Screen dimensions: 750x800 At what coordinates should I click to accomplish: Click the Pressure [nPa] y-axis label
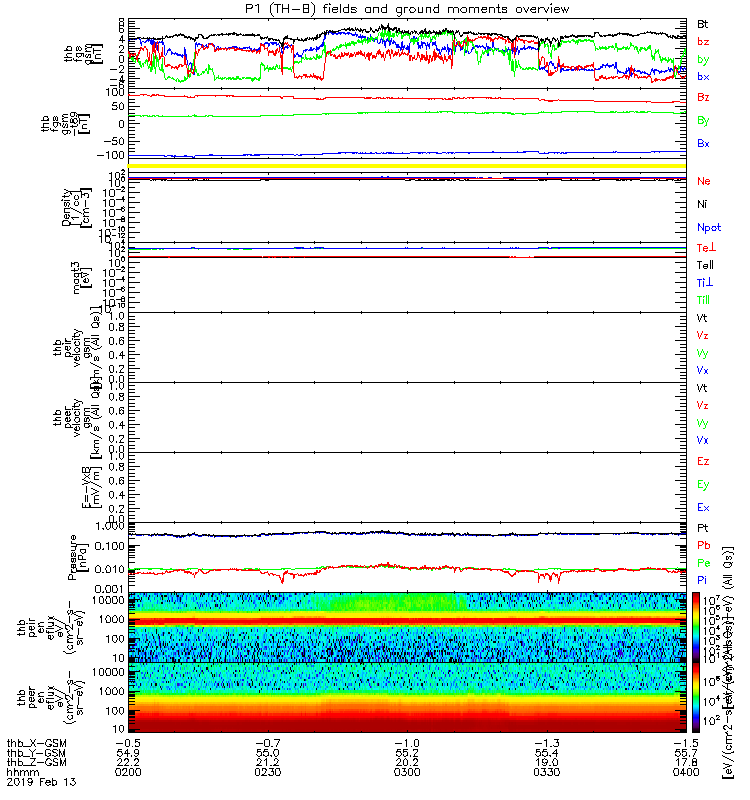(78, 557)
